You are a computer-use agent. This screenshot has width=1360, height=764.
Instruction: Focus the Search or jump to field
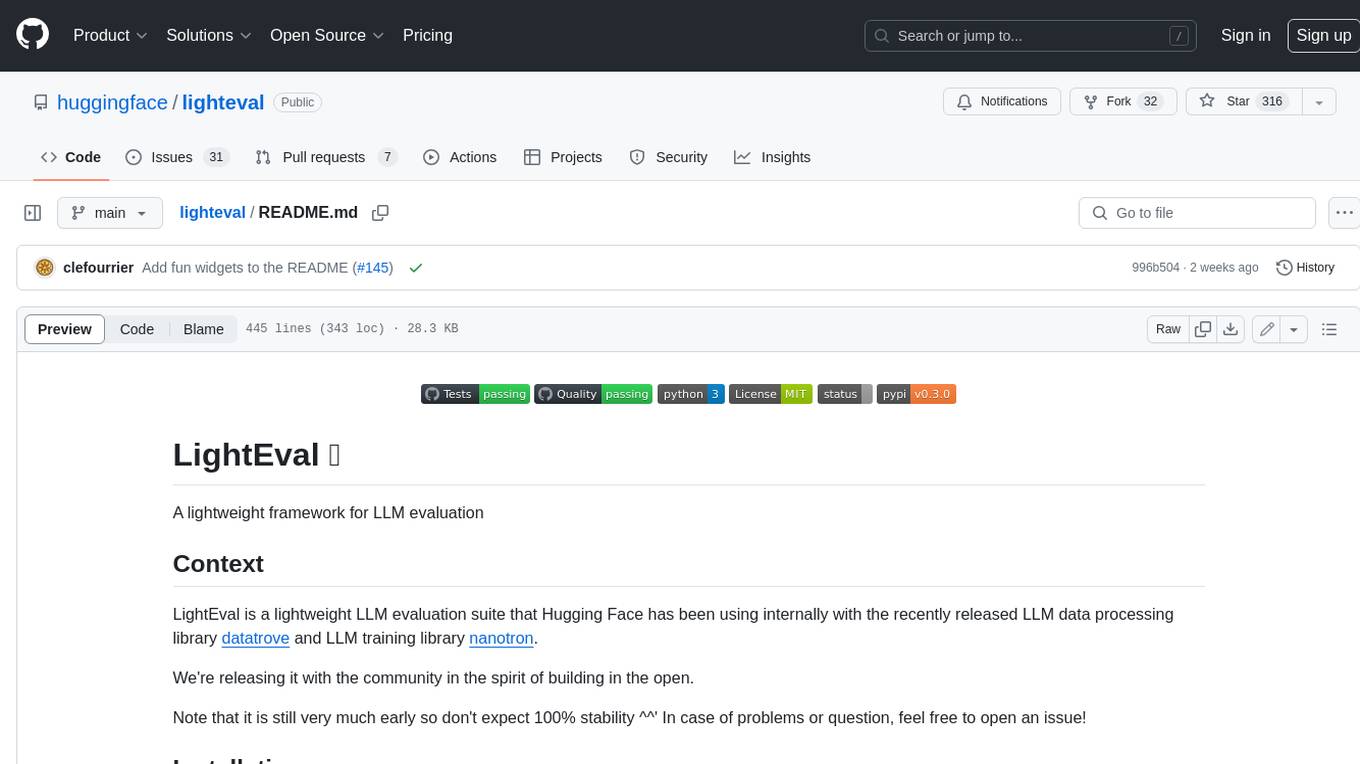click(x=1030, y=36)
